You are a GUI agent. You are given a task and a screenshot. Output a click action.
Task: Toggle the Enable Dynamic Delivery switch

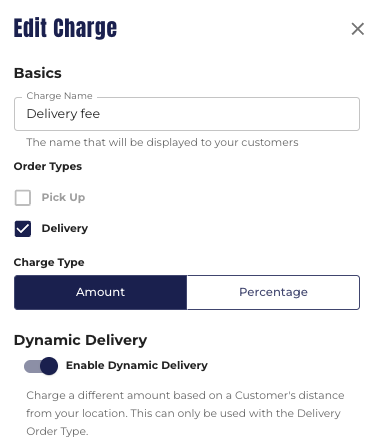tap(41, 366)
